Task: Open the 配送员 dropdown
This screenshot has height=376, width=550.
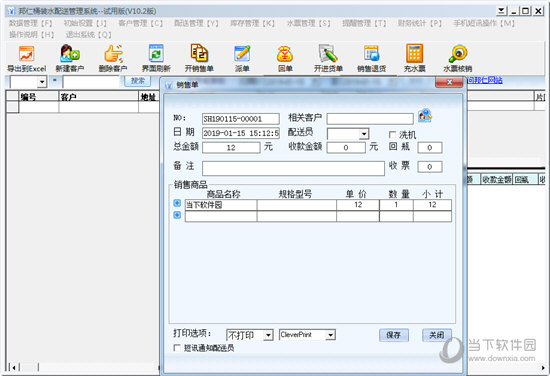Action: [x=364, y=134]
